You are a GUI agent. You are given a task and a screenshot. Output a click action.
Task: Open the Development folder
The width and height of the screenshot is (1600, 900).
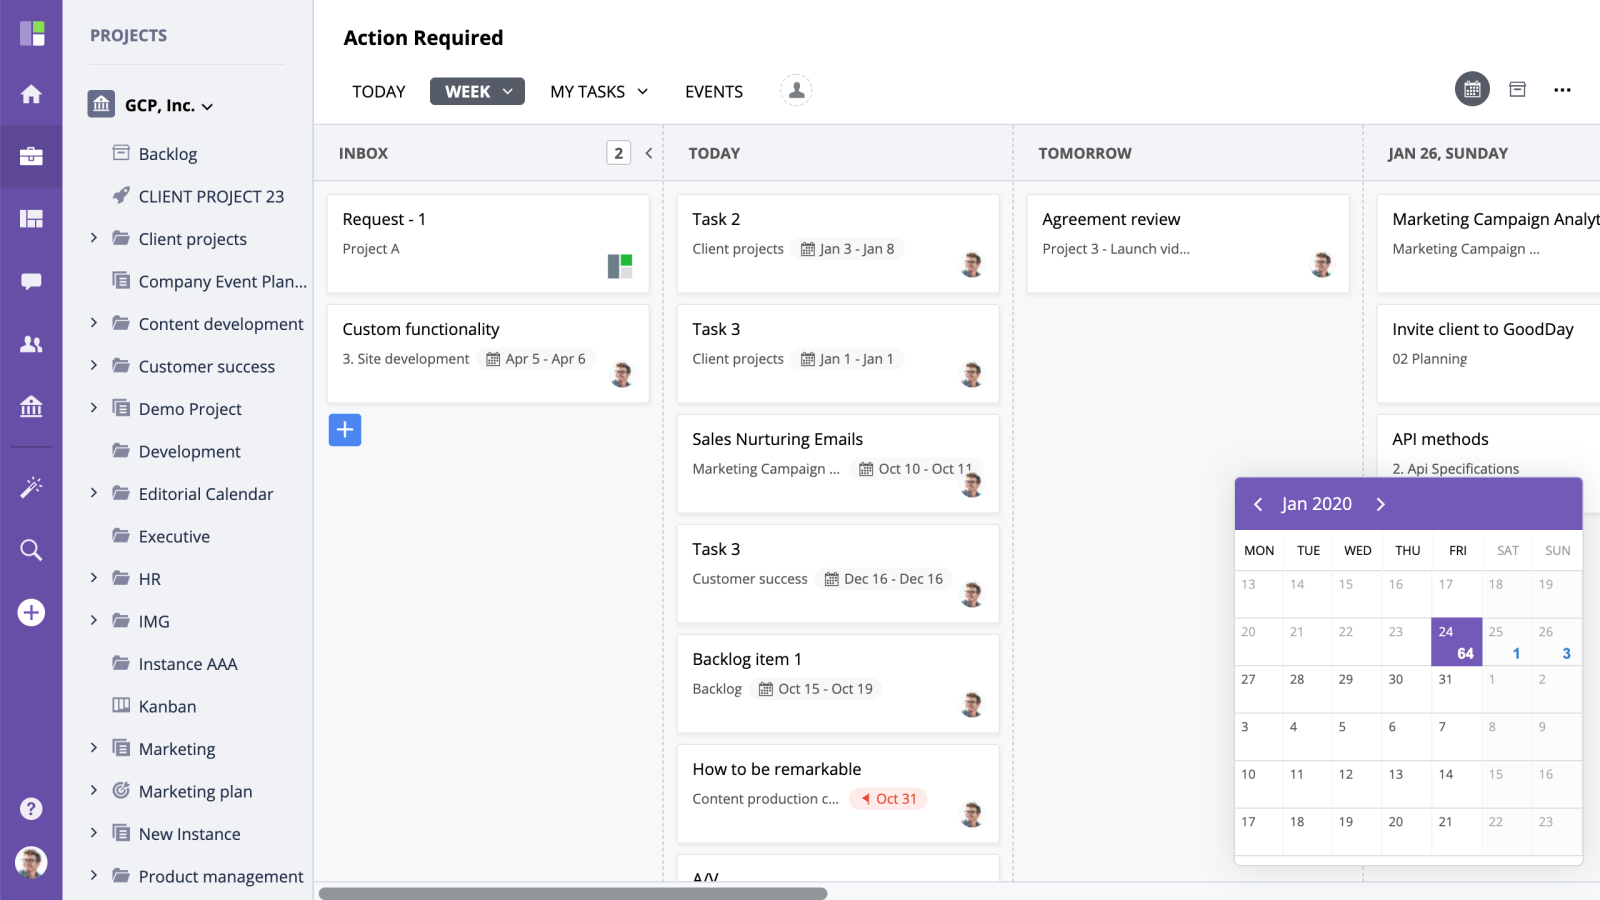coord(189,451)
